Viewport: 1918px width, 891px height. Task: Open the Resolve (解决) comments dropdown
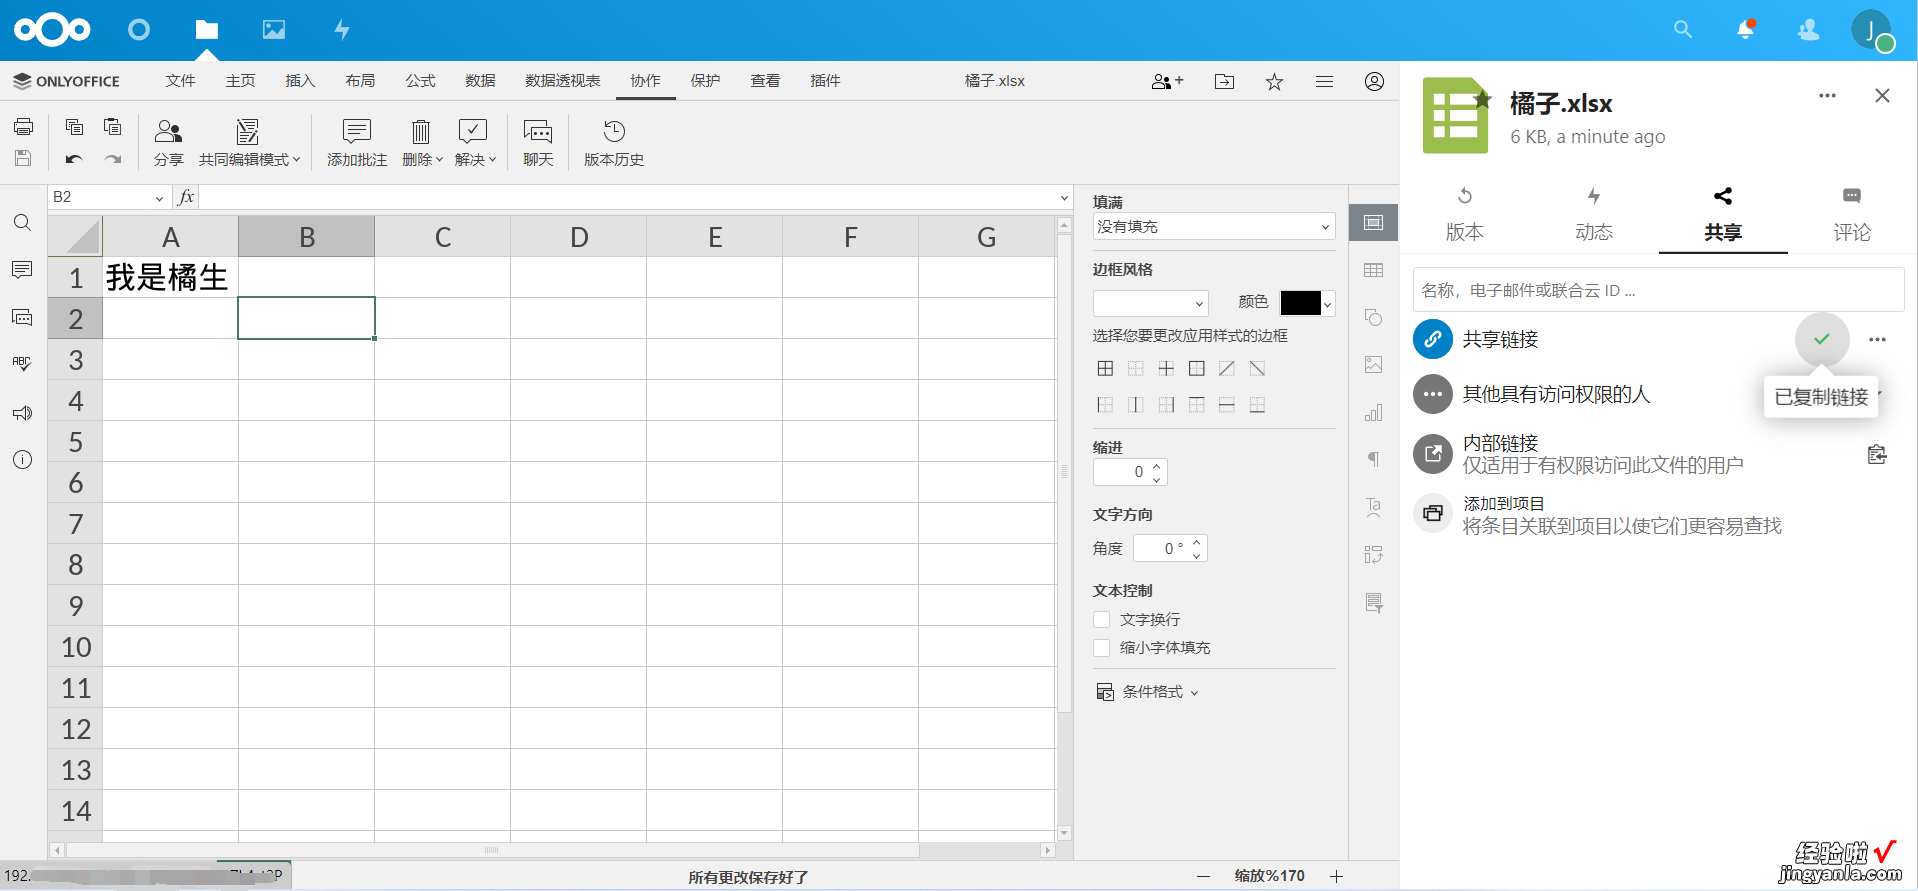475,143
